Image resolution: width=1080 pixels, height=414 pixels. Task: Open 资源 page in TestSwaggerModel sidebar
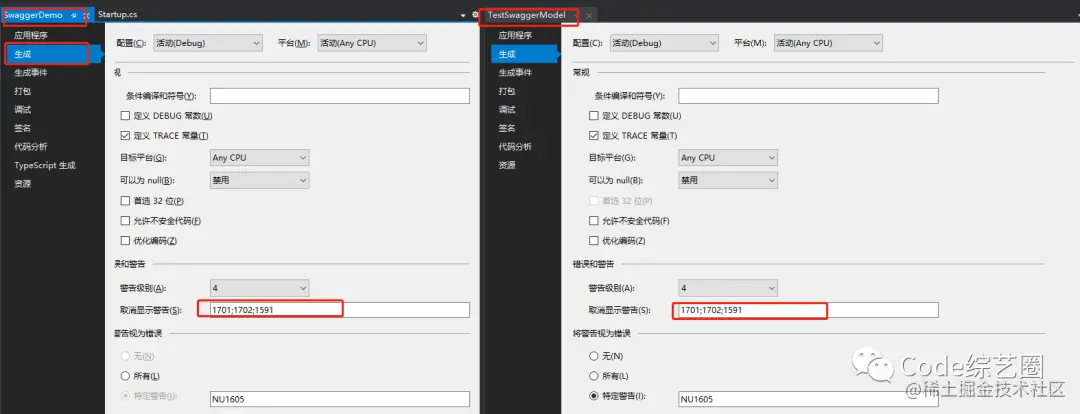[x=506, y=165]
